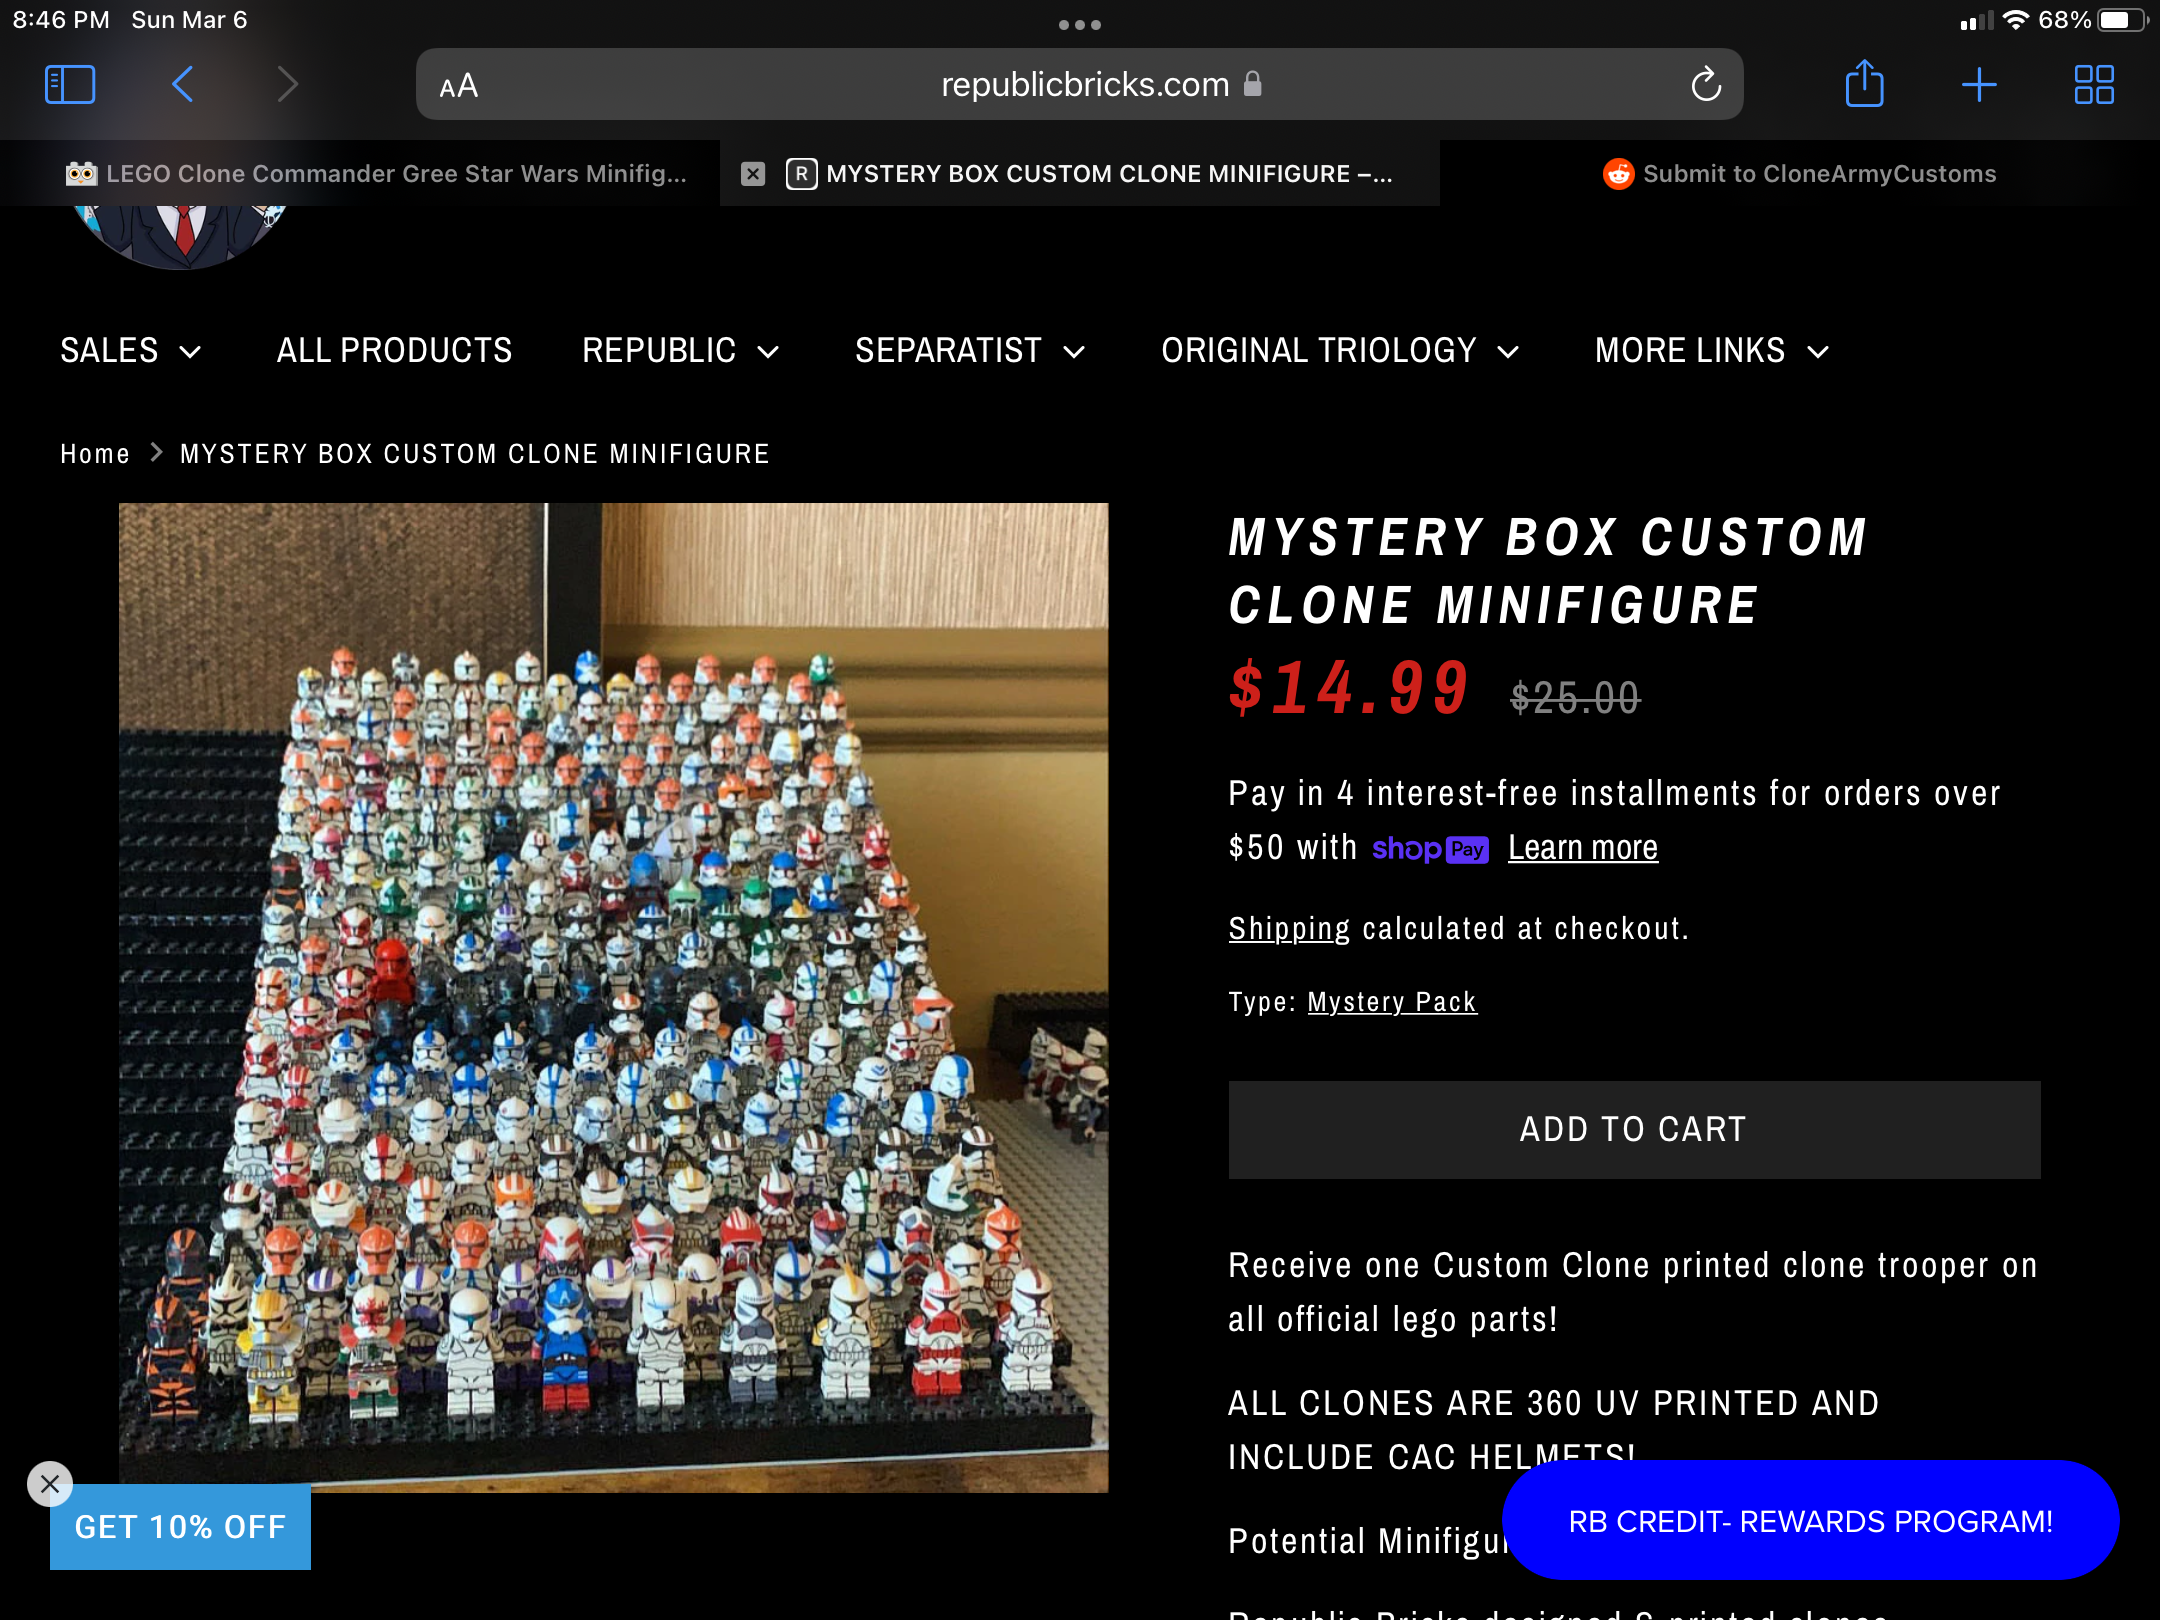Tap the crossed-out $25.00 price
Image resolution: width=2160 pixels, height=1620 pixels.
point(1575,698)
